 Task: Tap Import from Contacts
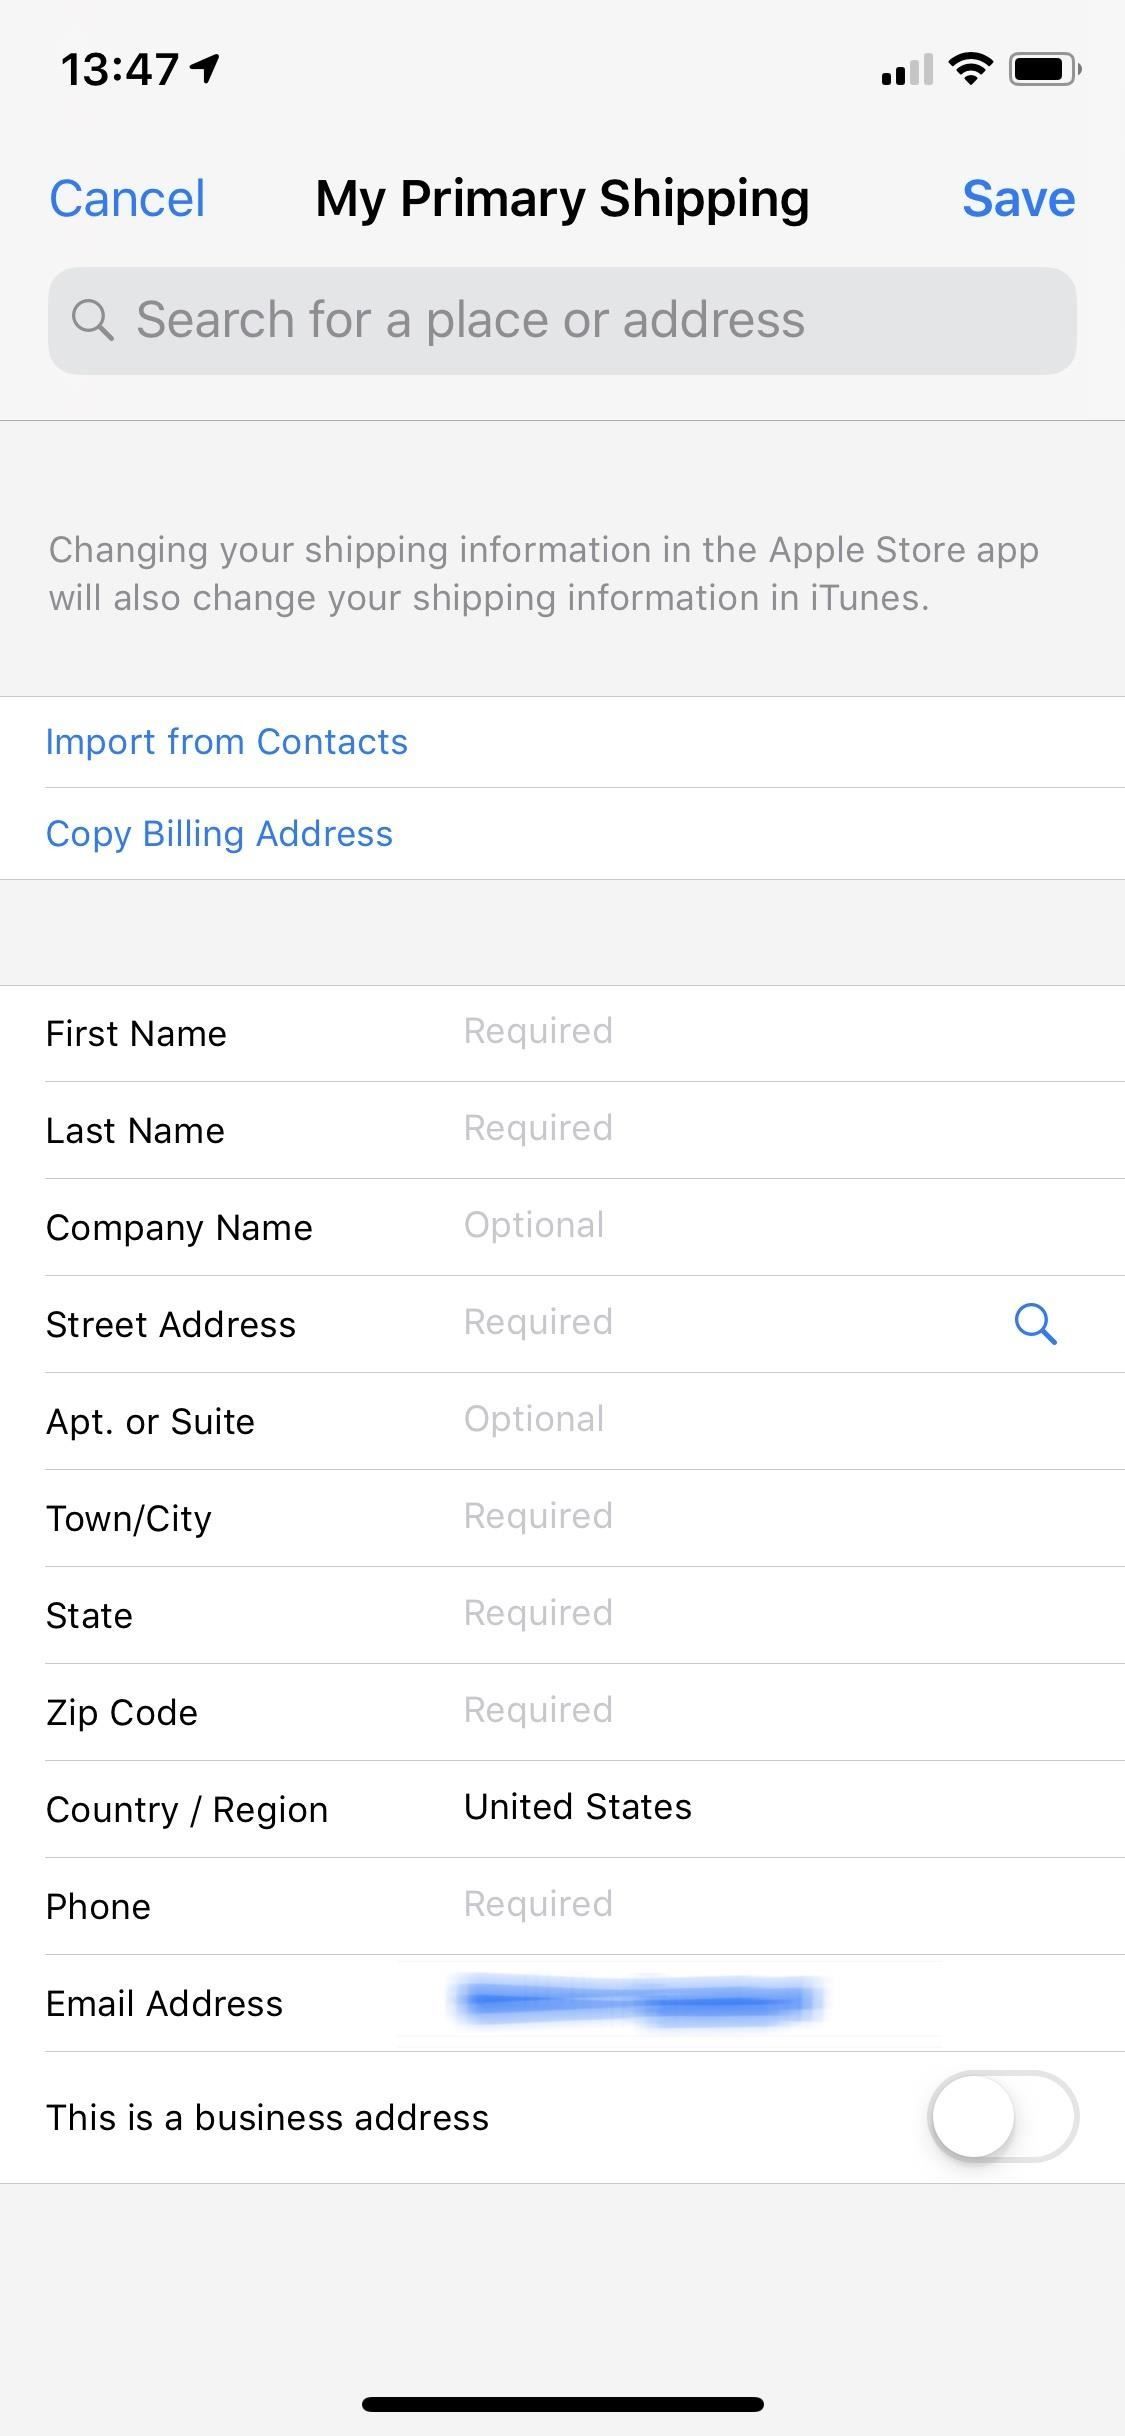227,742
